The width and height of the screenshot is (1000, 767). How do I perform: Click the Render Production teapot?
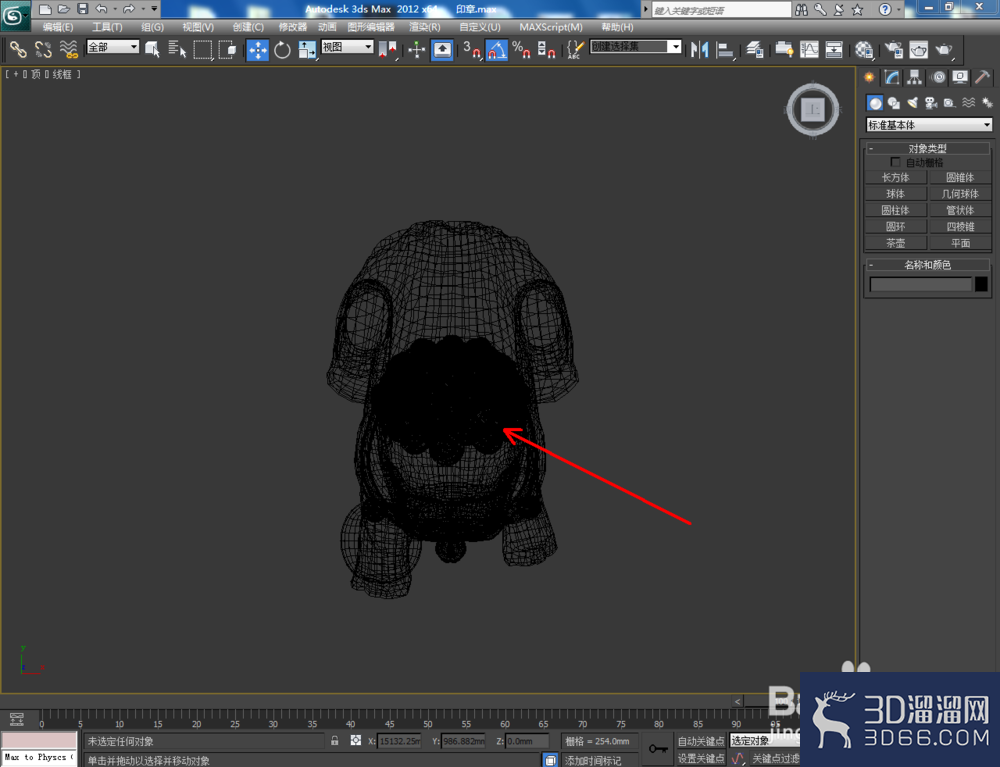pos(944,49)
